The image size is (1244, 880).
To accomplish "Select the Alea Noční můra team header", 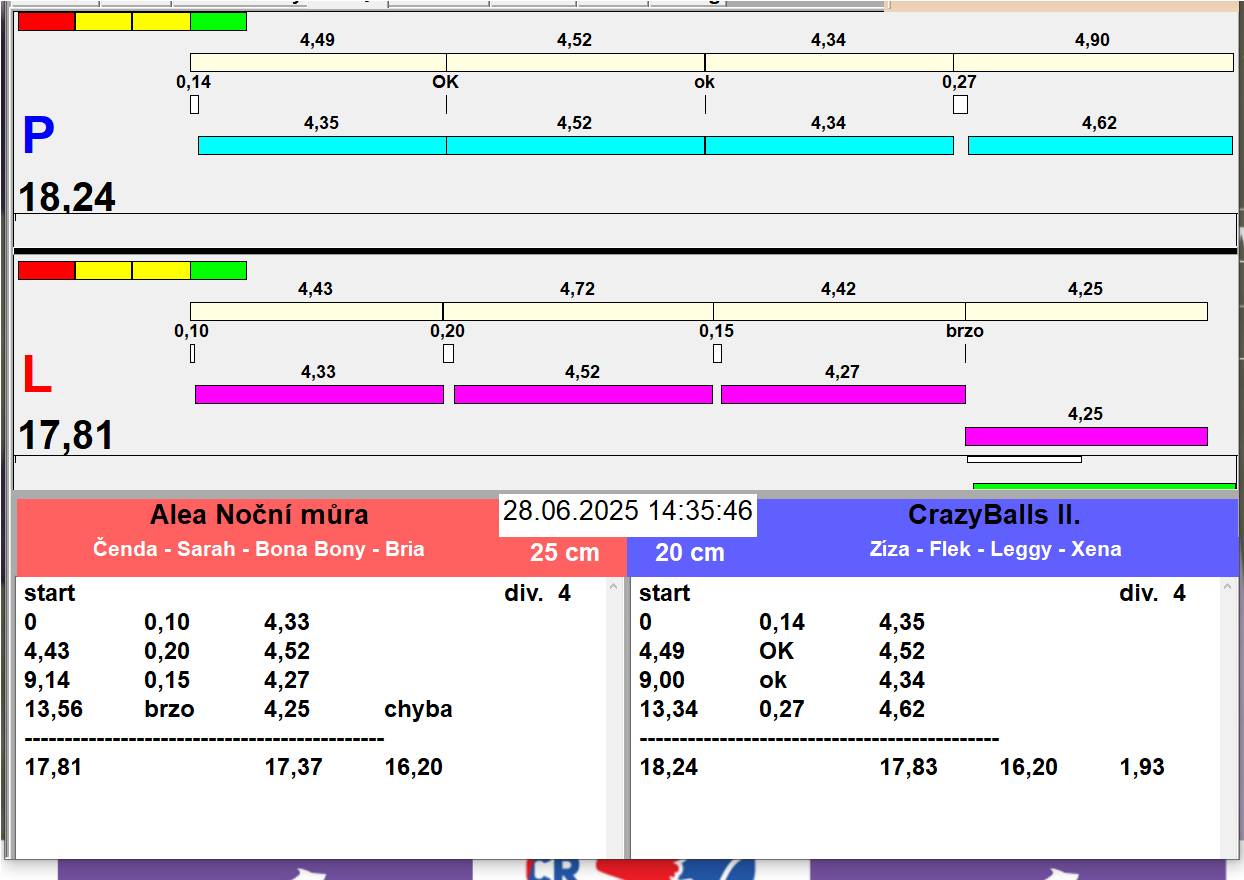I will (x=259, y=515).
